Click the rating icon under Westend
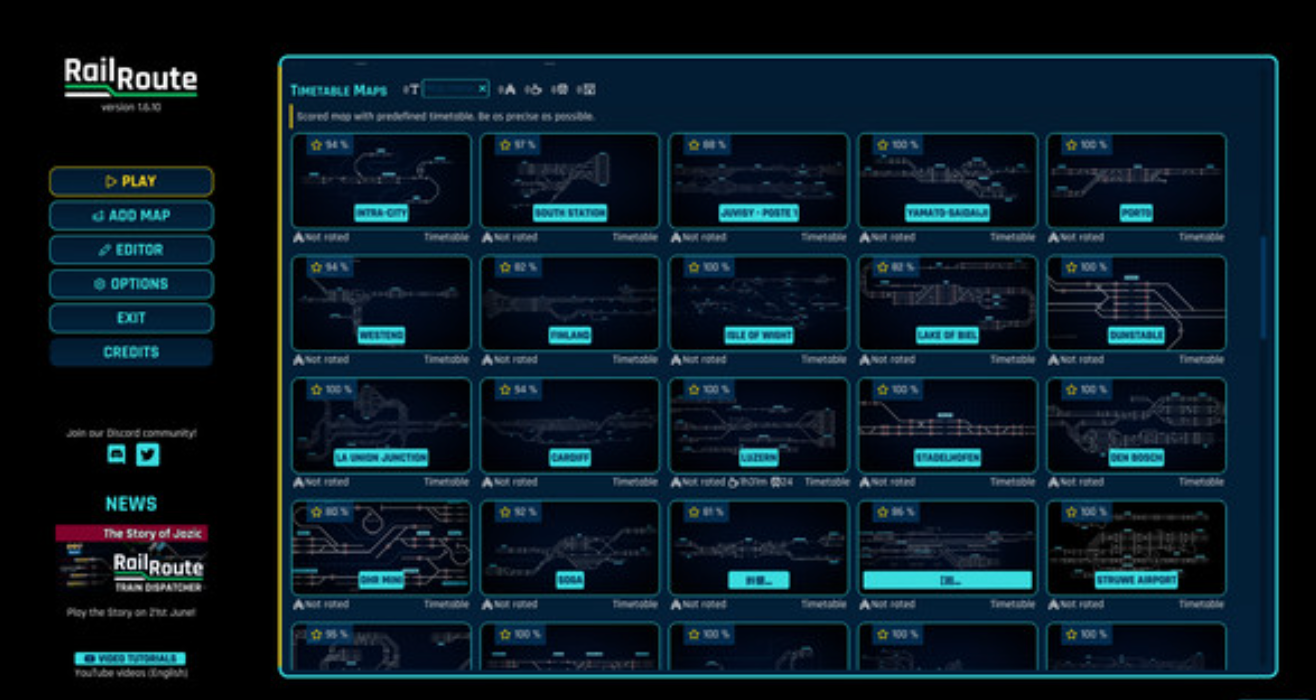The height and width of the screenshot is (700, 1316). 298,359
